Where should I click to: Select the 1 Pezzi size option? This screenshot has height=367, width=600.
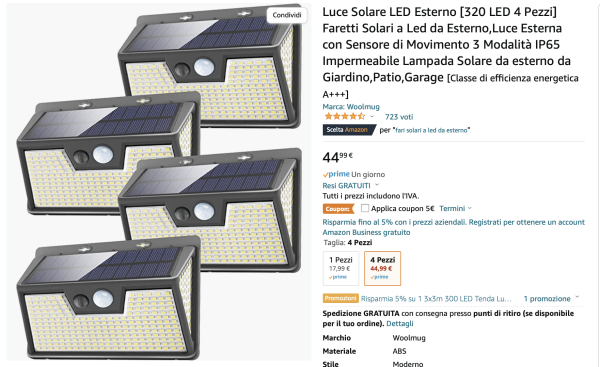(x=341, y=268)
